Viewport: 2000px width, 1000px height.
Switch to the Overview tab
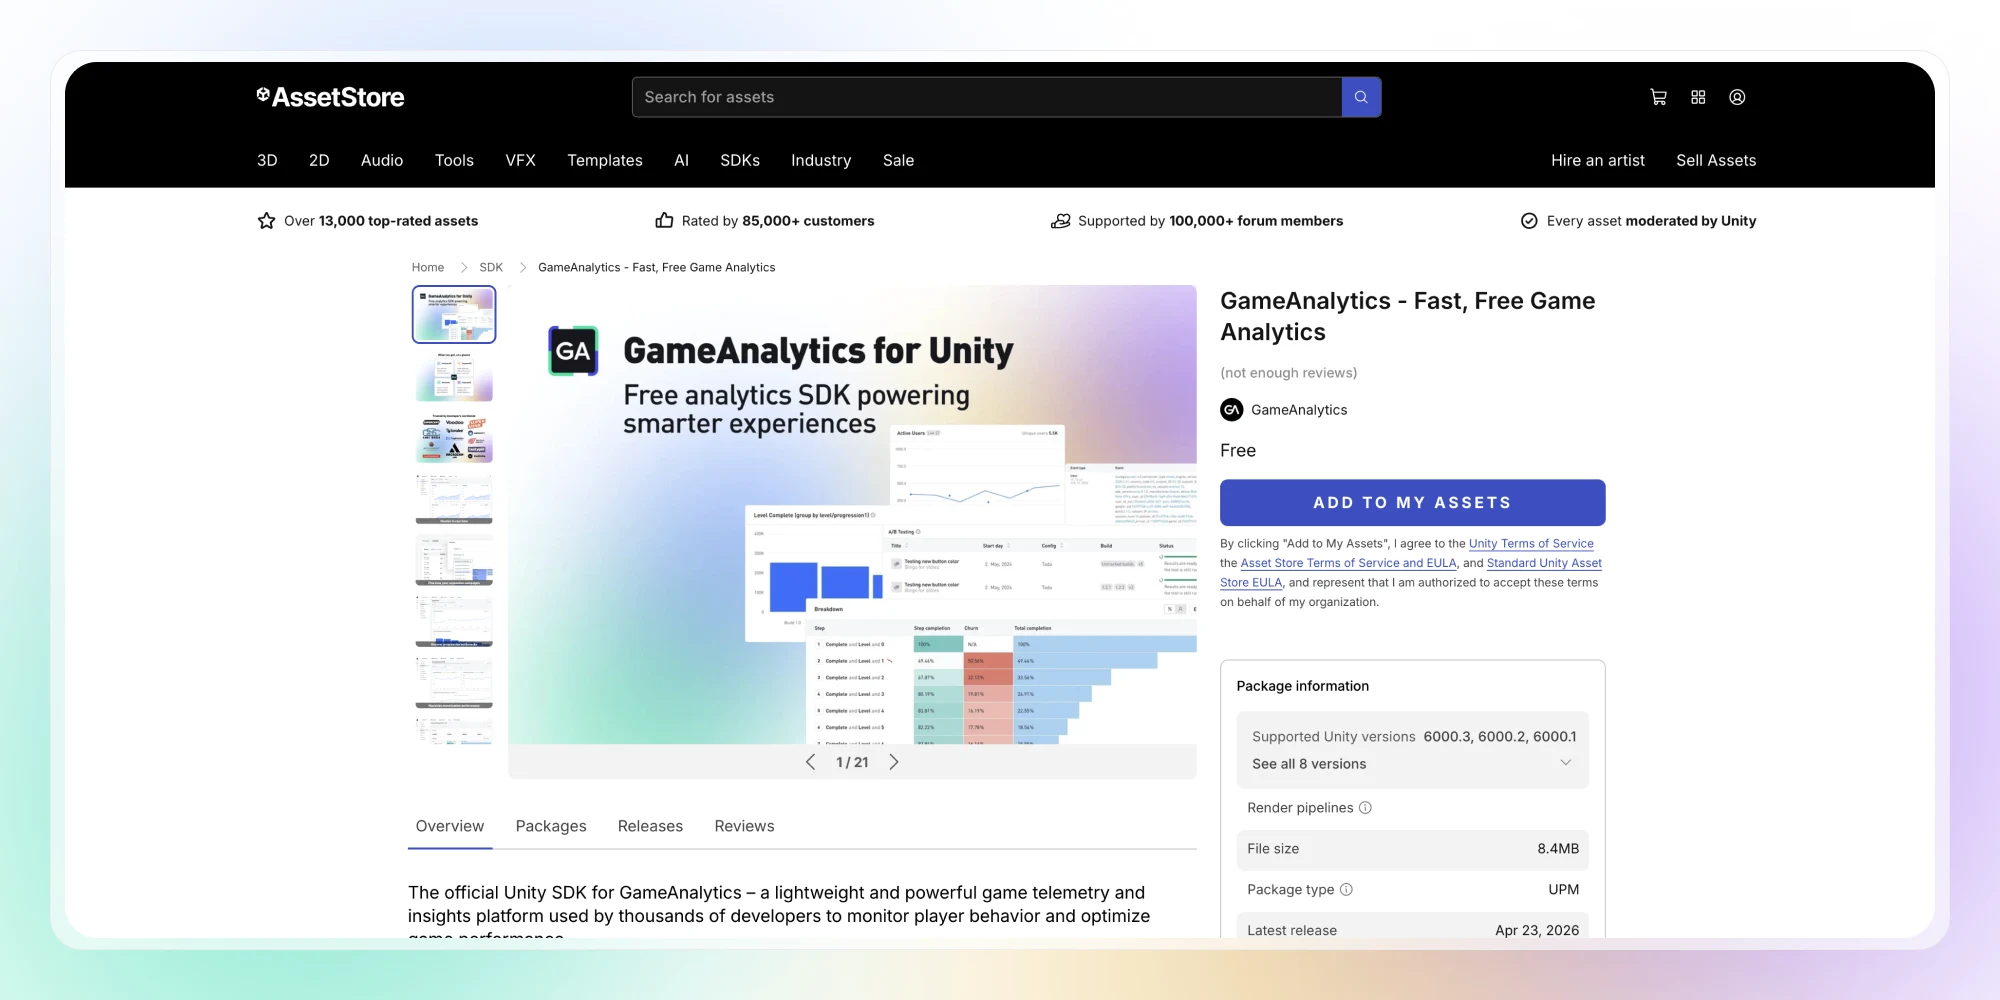[450, 826]
